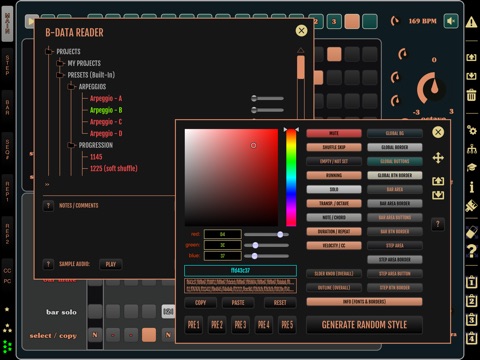This screenshot has width=480, height=360.
Task: Toggle the orange select/copy step button
Action: [x=149, y=335]
